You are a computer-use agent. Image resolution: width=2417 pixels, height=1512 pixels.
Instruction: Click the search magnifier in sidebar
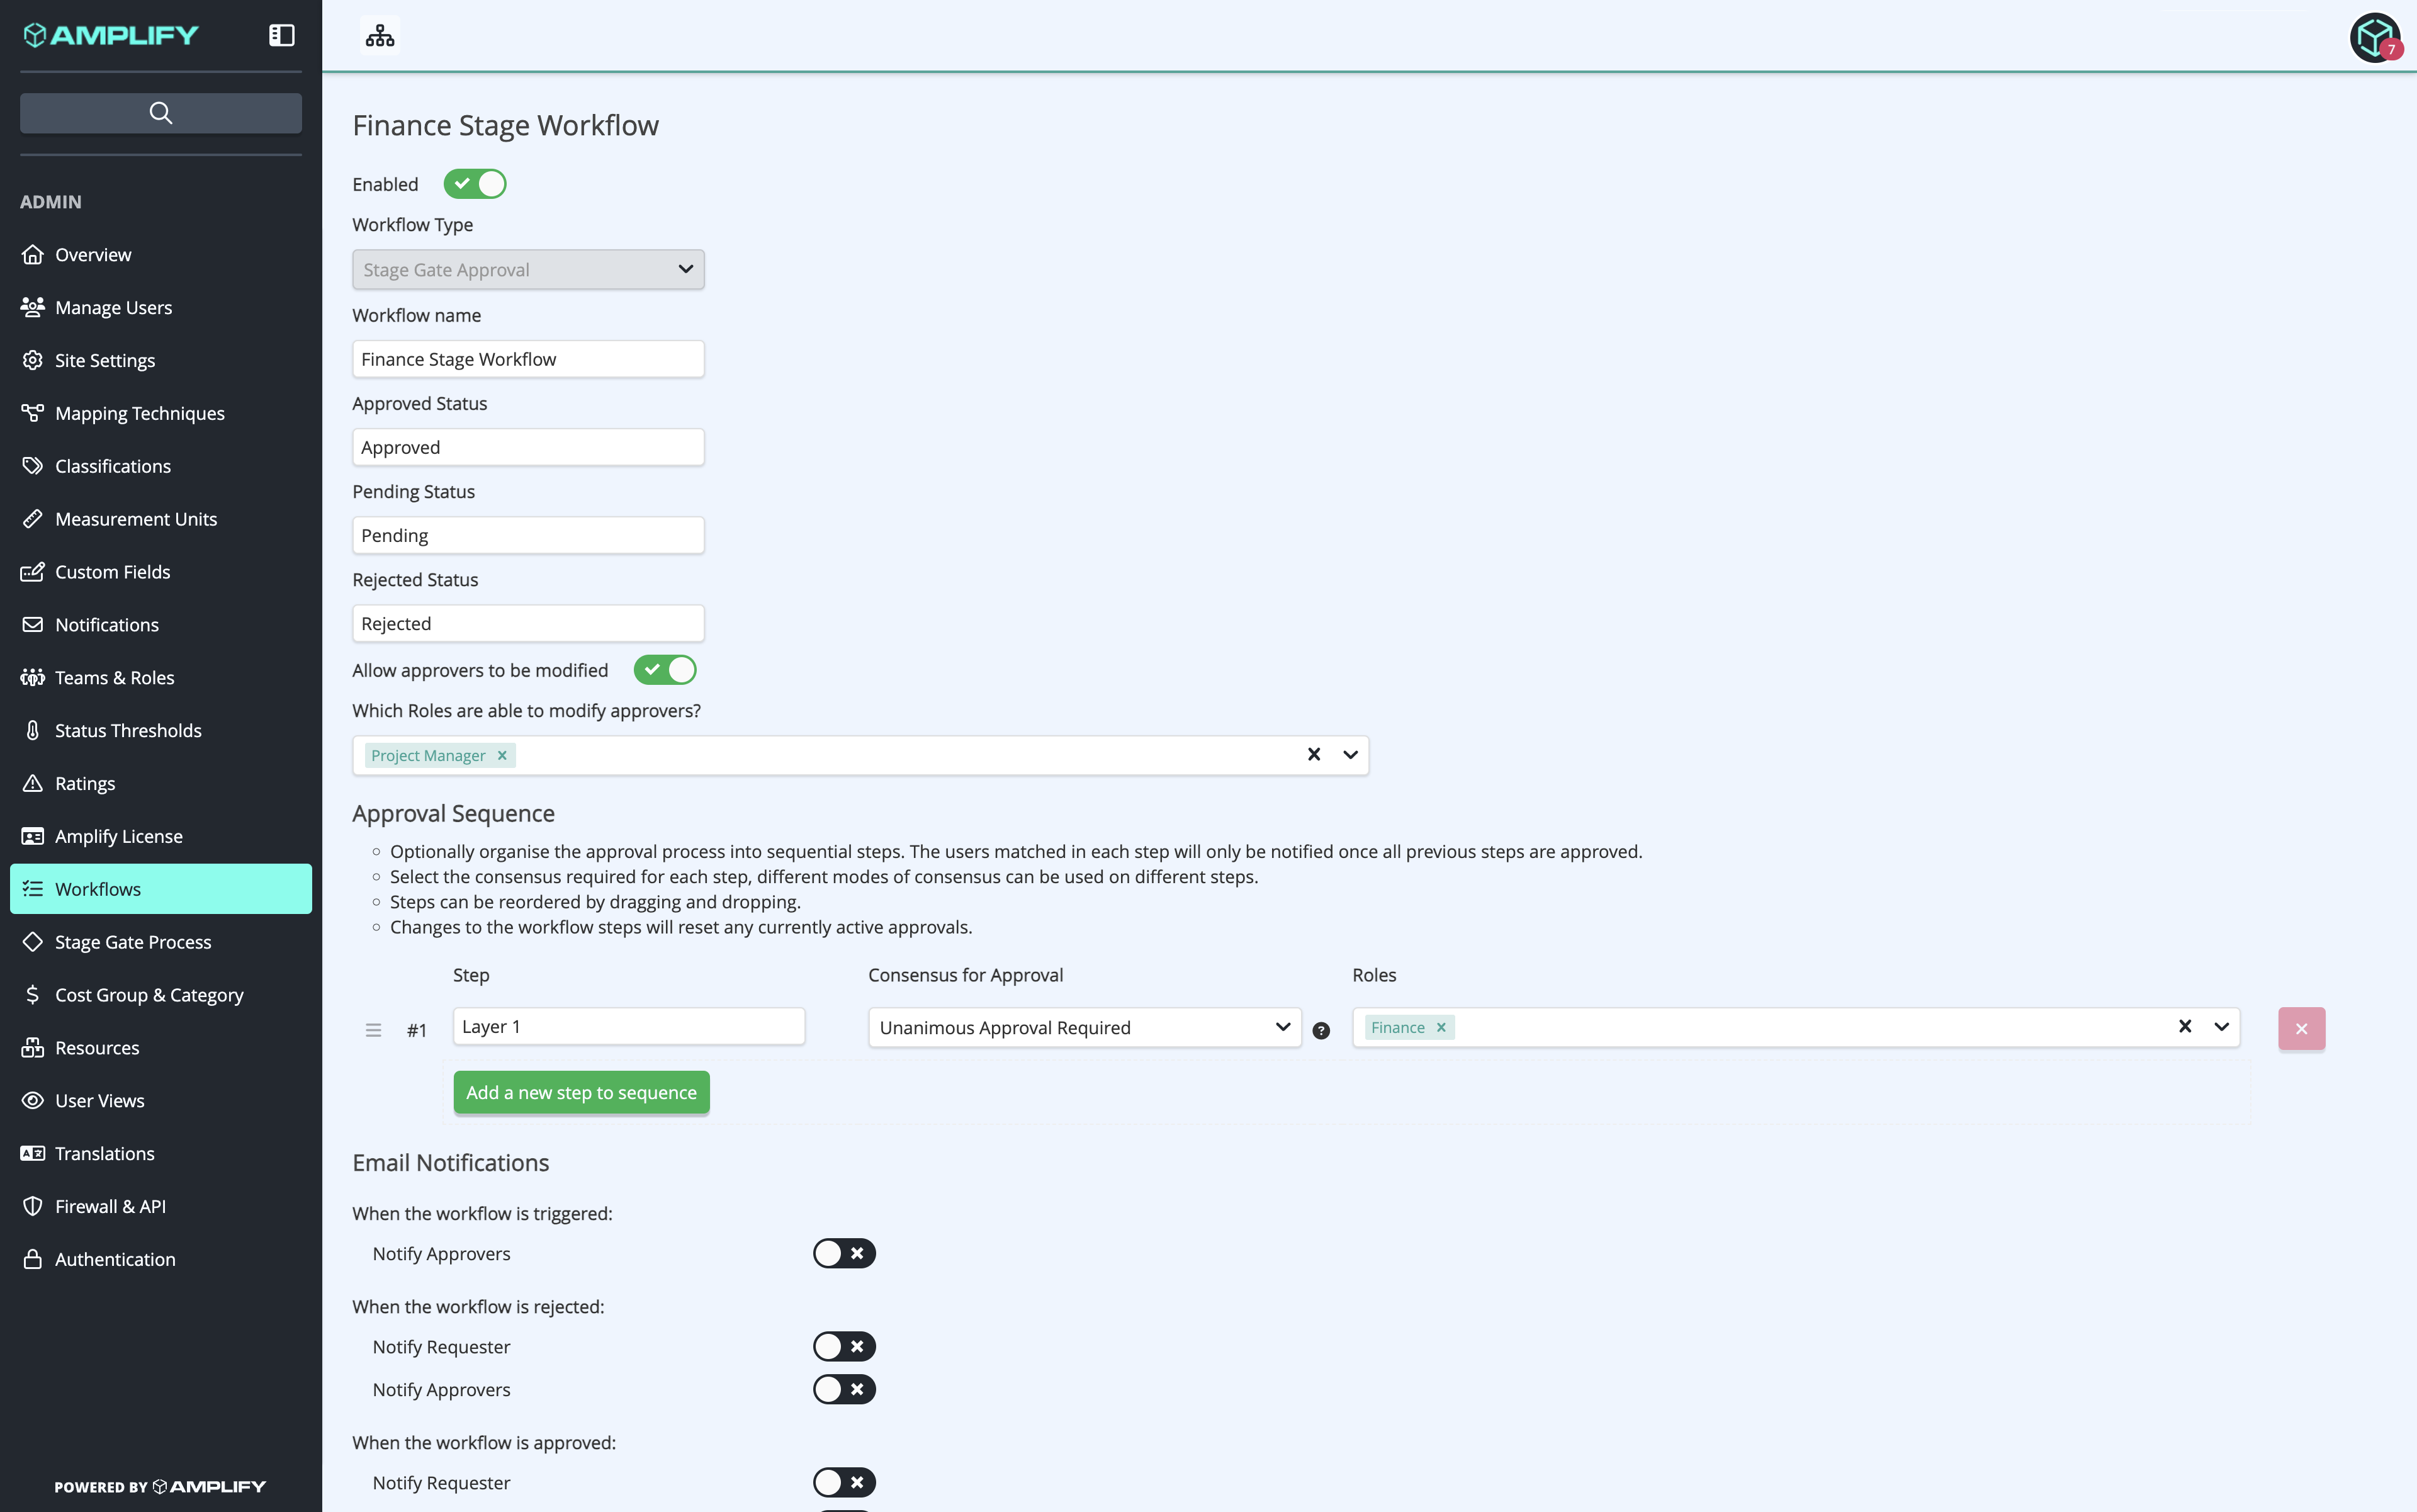pos(161,113)
